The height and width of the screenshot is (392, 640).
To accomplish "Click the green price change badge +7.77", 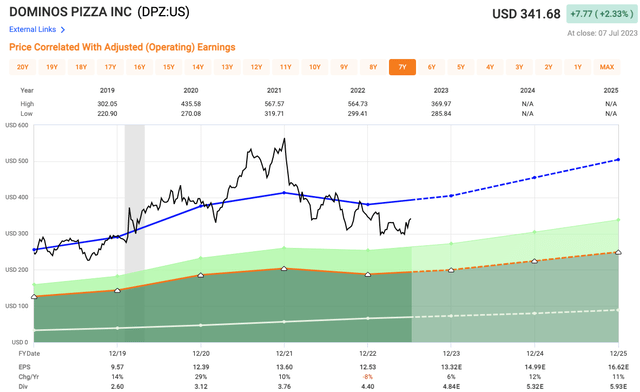I will 601,14.
